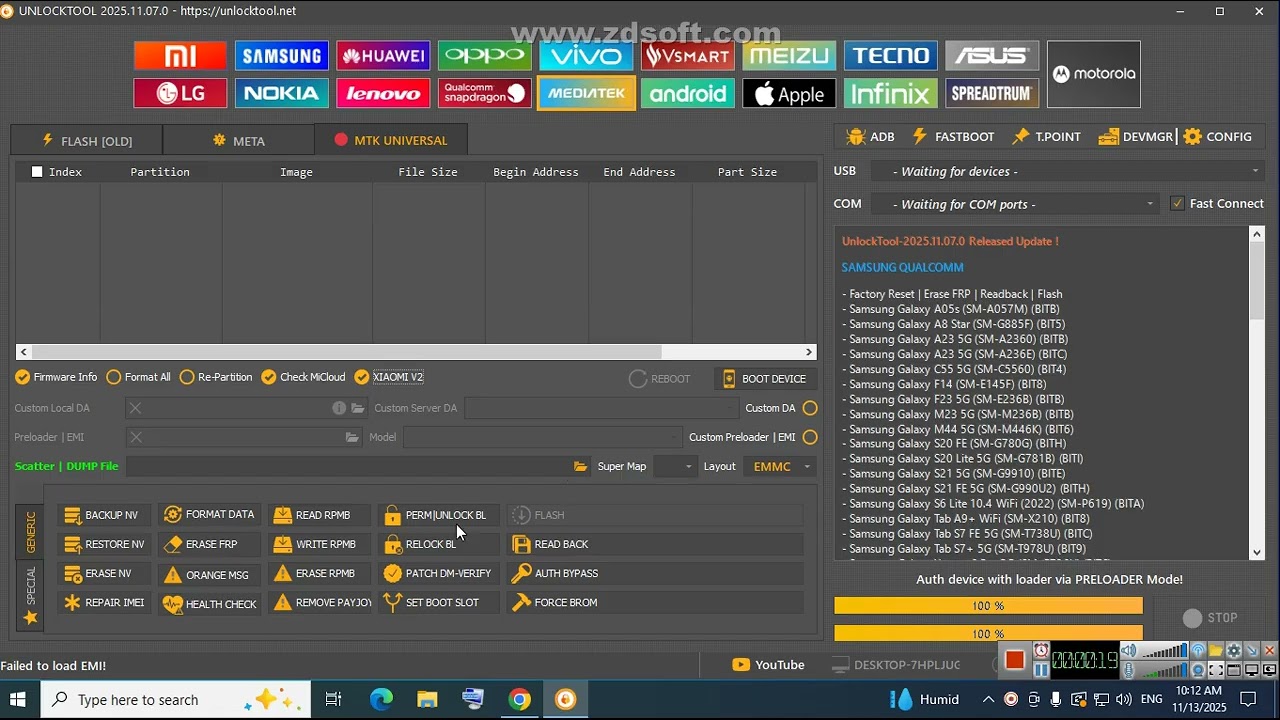
Task: Toggle the Firmware Info option
Action: click(56, 377)
